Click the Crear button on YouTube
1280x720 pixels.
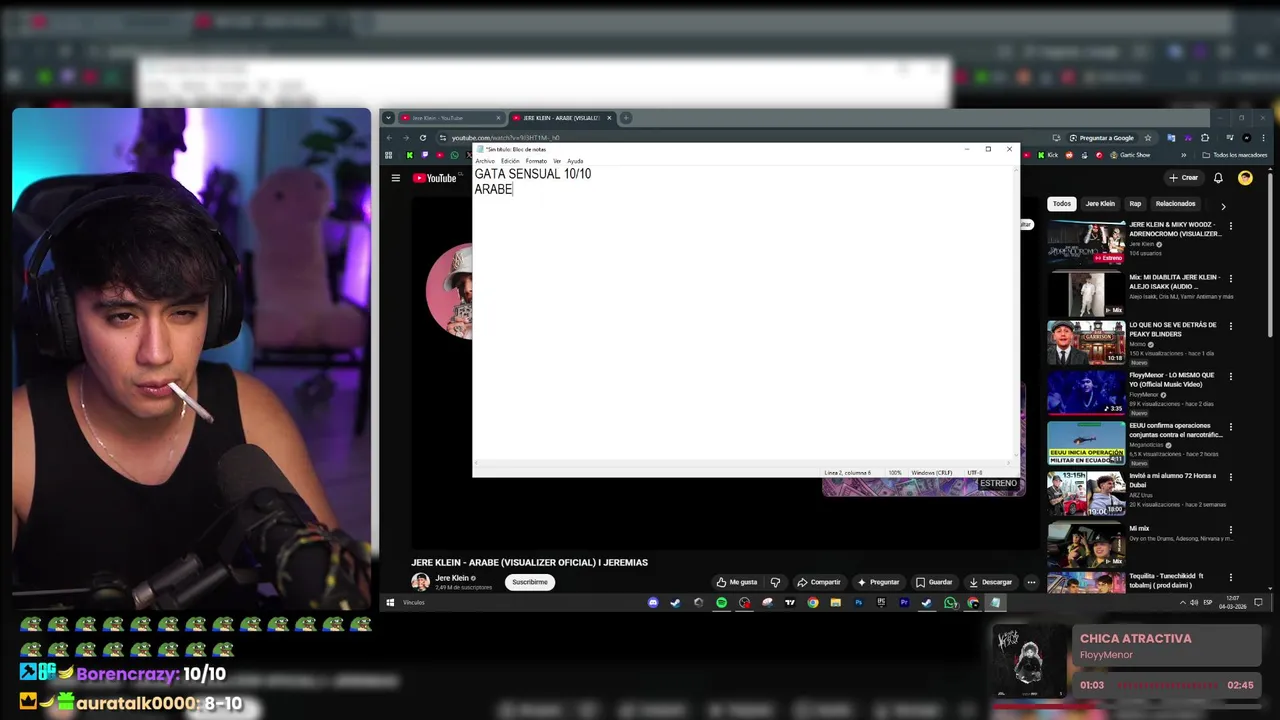coord(1183,178)
